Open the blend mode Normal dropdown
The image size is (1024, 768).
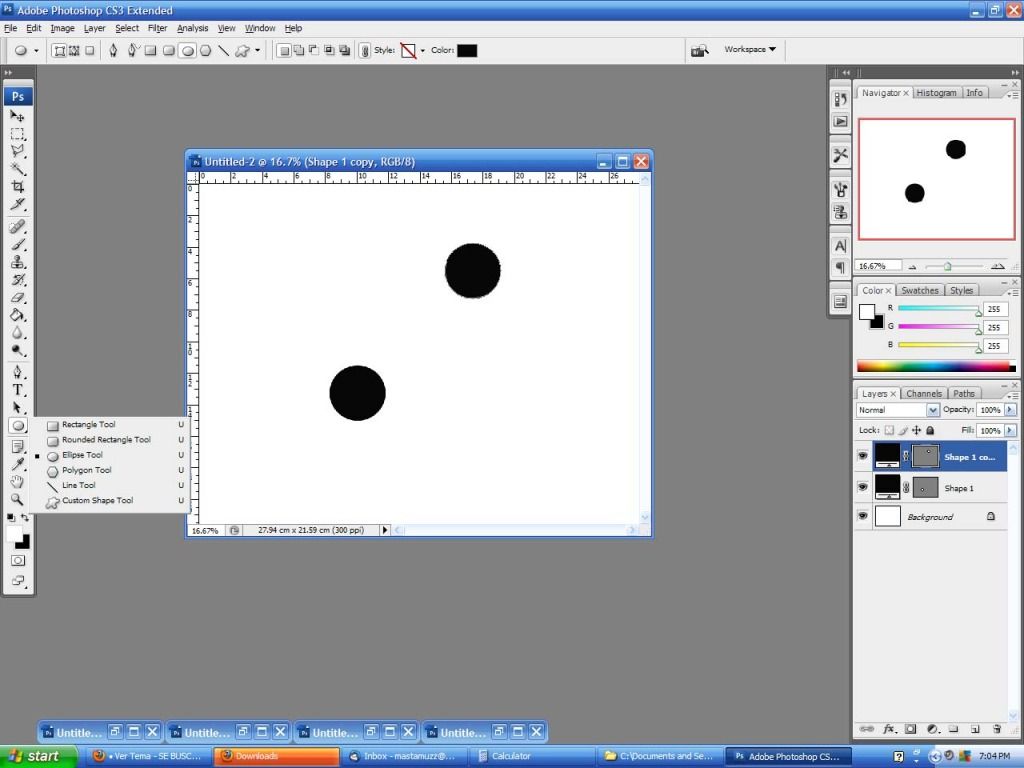tap(933, 410)
